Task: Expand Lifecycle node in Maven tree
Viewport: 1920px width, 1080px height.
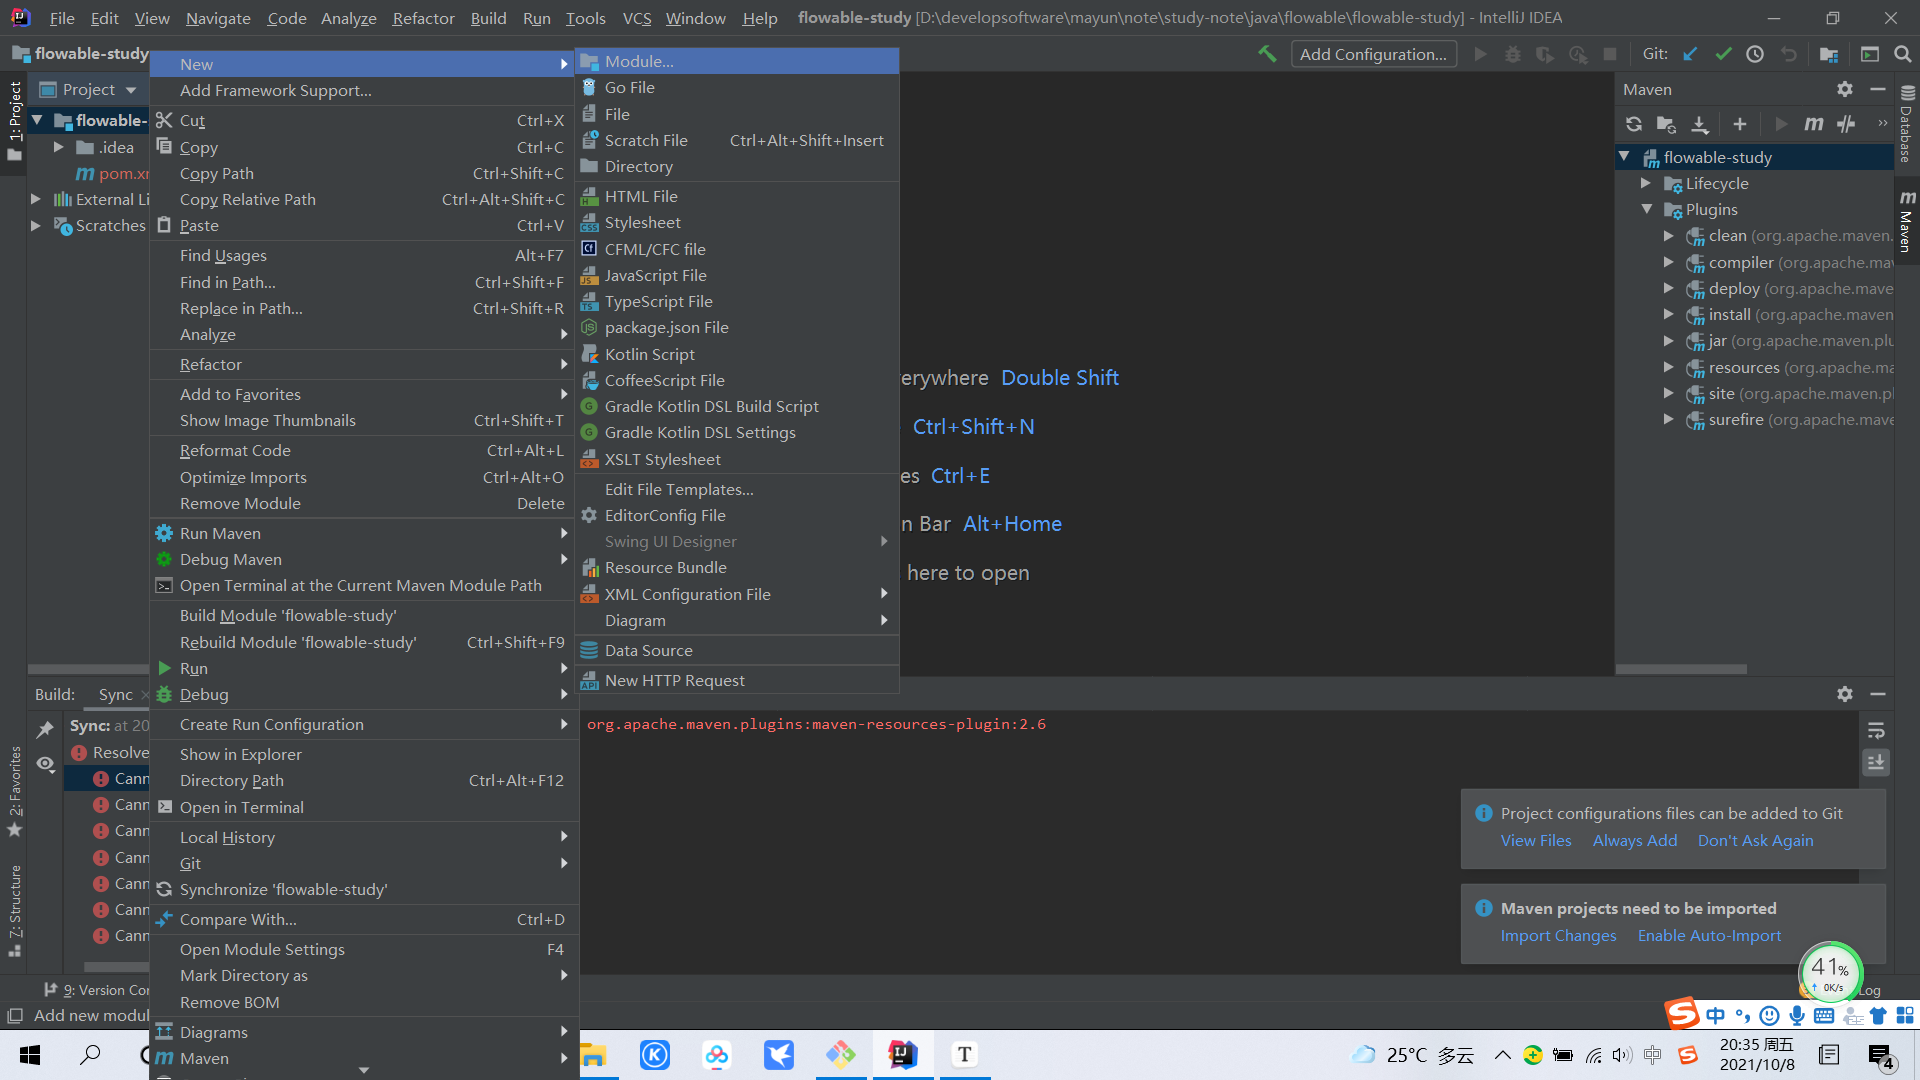Action: 1645,183
